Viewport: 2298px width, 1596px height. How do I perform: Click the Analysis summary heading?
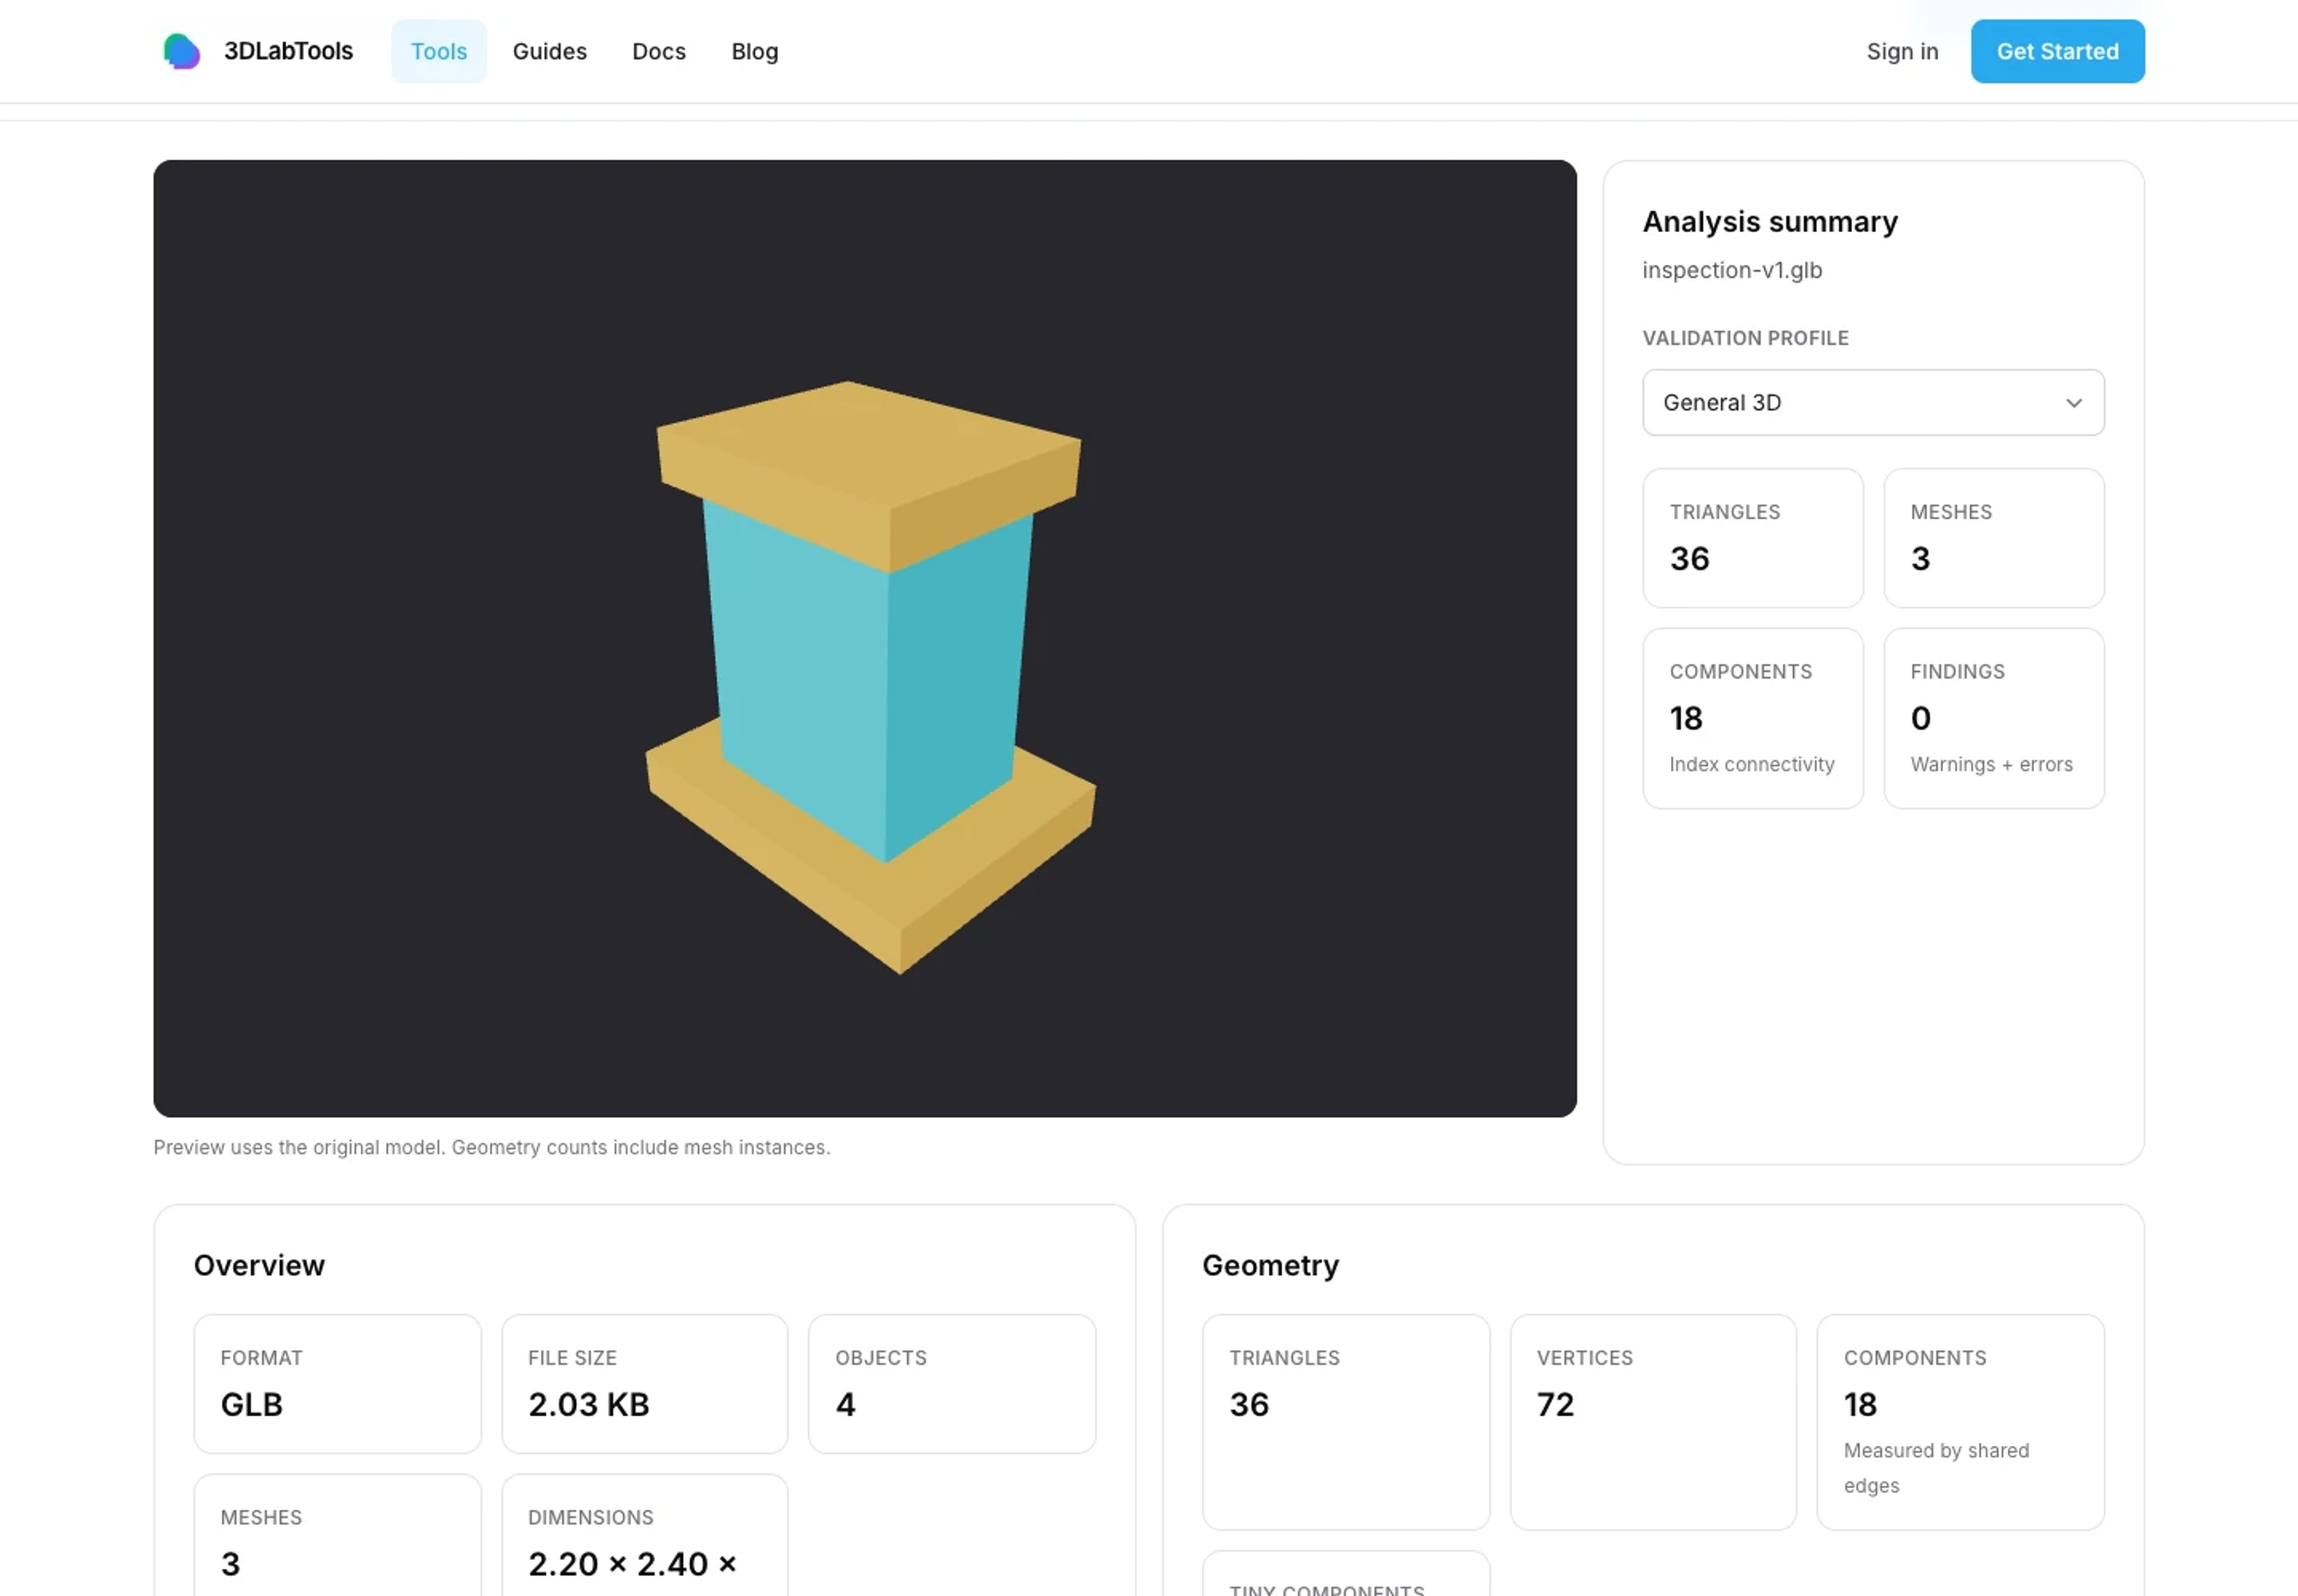1770,221
